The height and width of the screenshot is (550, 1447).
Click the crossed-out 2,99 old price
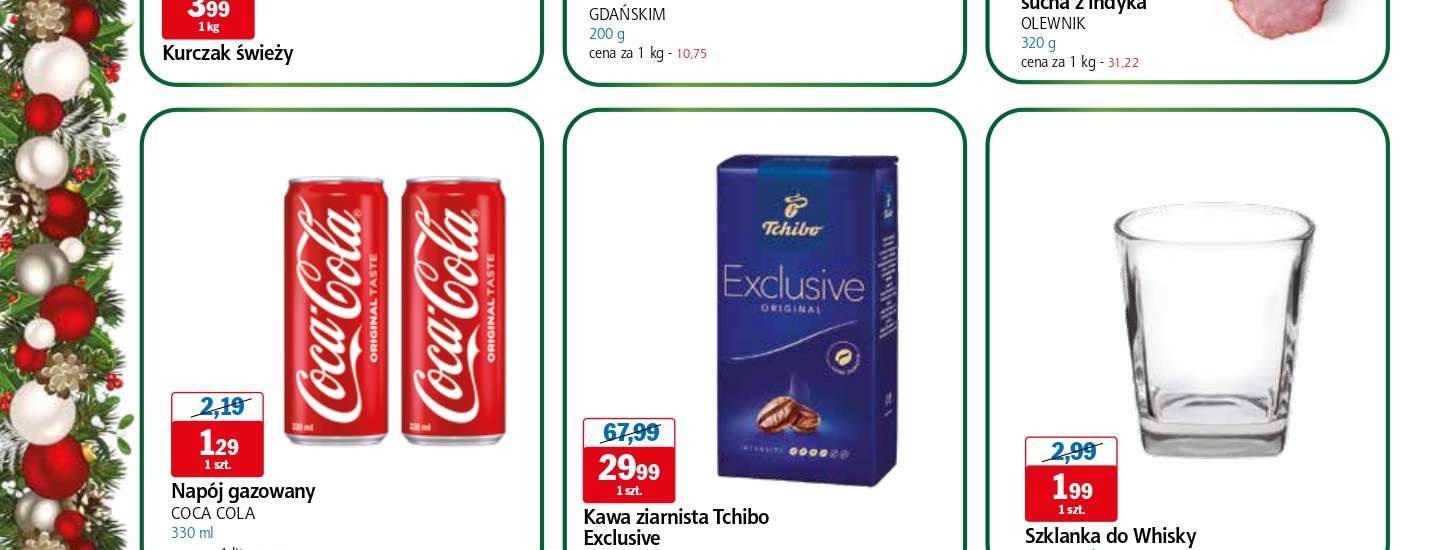(x=1071, y=452)
